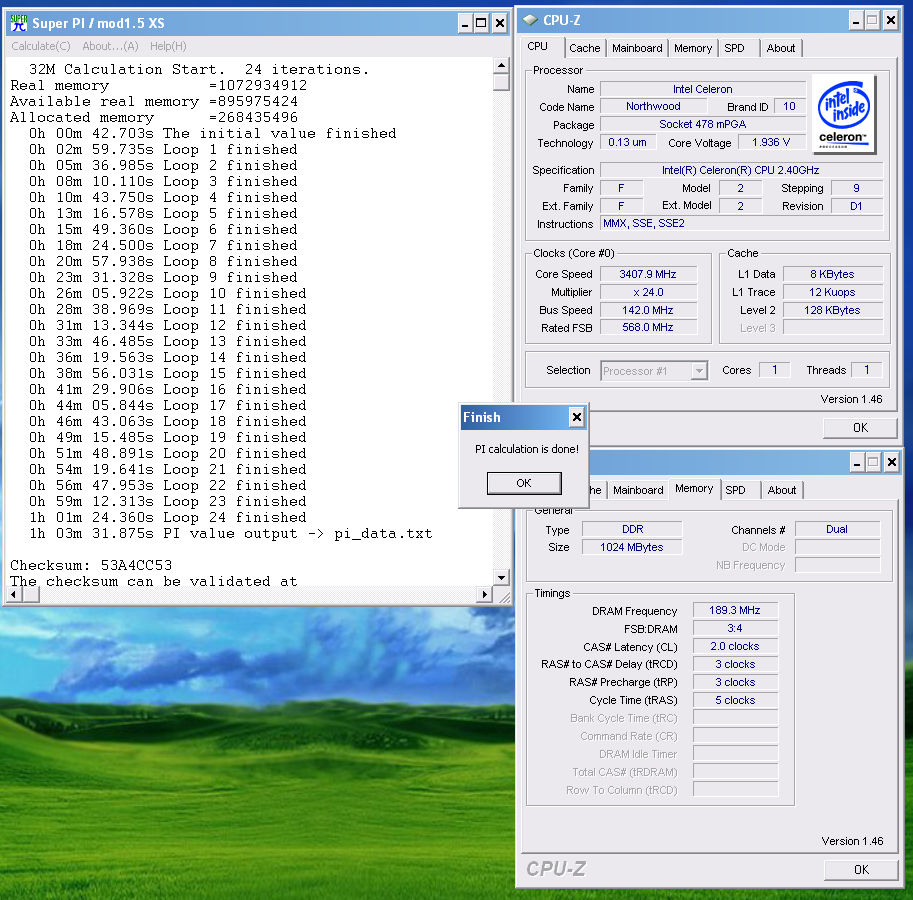Close the Finish dialog with X
Image resolution: width=913 pixels, height=900 pixels.
click(x=576, y=417)
